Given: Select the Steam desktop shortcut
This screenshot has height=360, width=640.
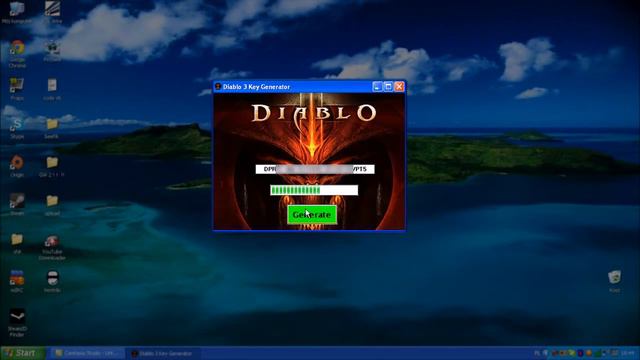Looking at the screenshot, I should (17, 204).
